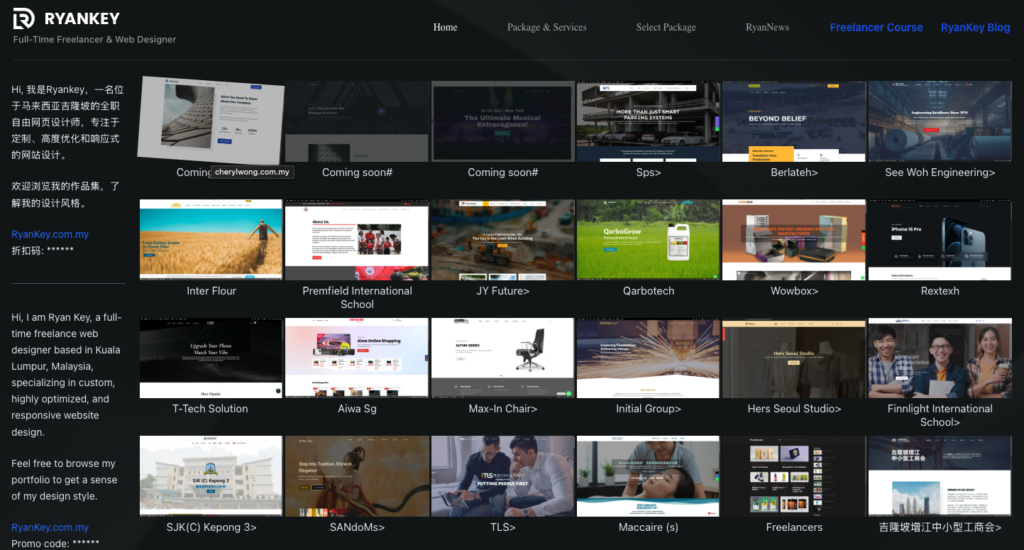The height and width of the screenshot is (550, 1024).
Task: Open the Inter Flour wheat field thumbnail
Action: 211,239
